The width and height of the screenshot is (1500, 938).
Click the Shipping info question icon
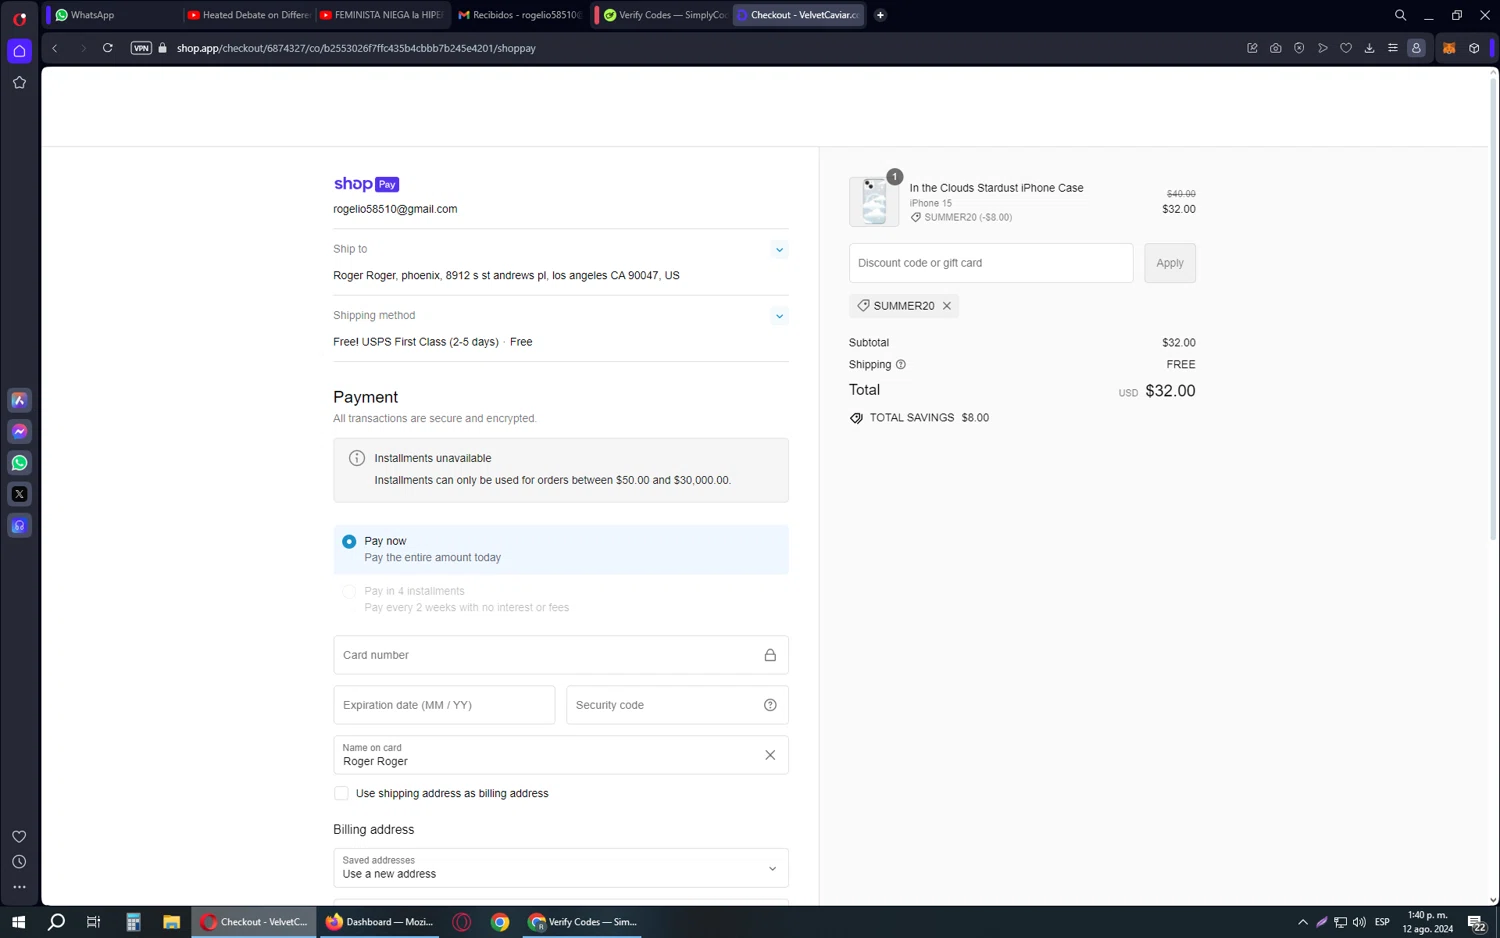[901, 365]
